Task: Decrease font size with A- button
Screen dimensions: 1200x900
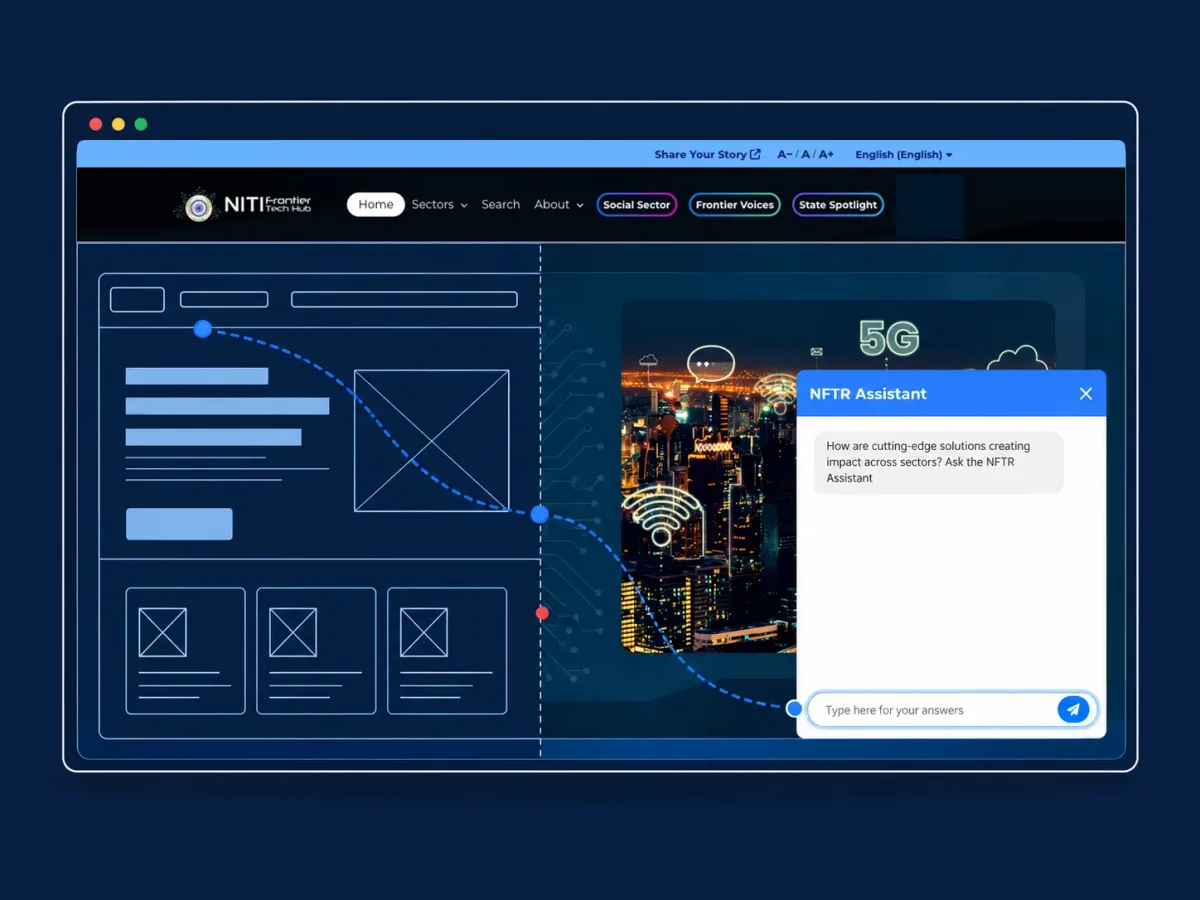Action: (x=785, y=155)
